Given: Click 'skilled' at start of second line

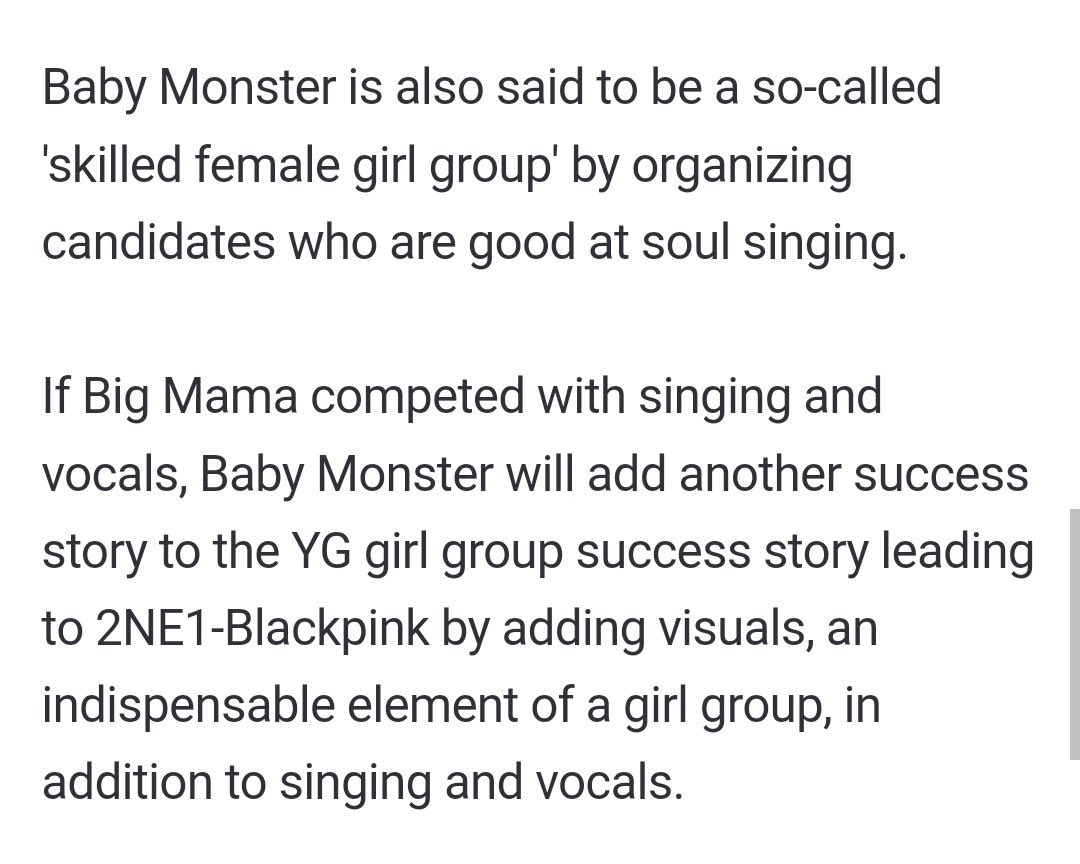Looking at the screenshot, I should tap(112, 165).
